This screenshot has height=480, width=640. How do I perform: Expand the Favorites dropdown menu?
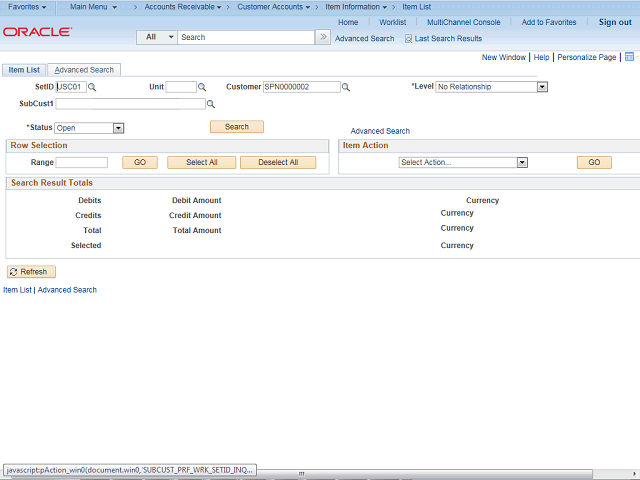coord(27,7)
